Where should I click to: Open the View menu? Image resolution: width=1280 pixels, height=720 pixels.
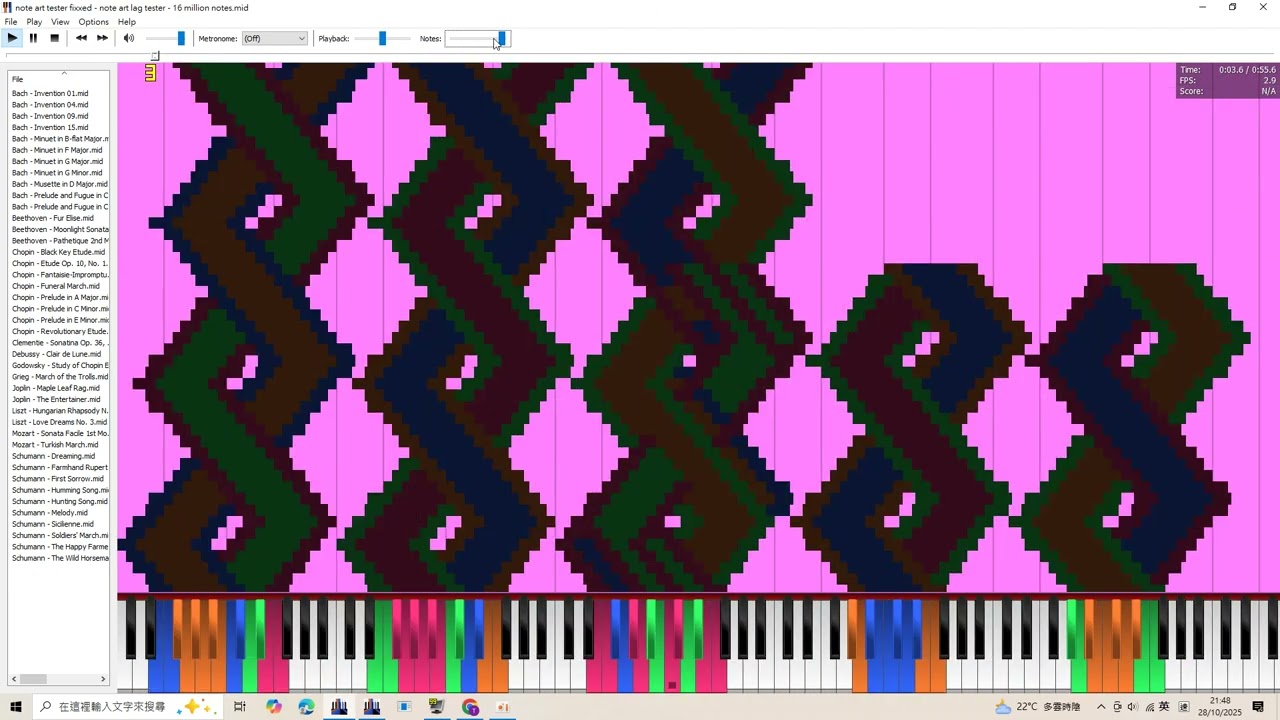(60, 21)
